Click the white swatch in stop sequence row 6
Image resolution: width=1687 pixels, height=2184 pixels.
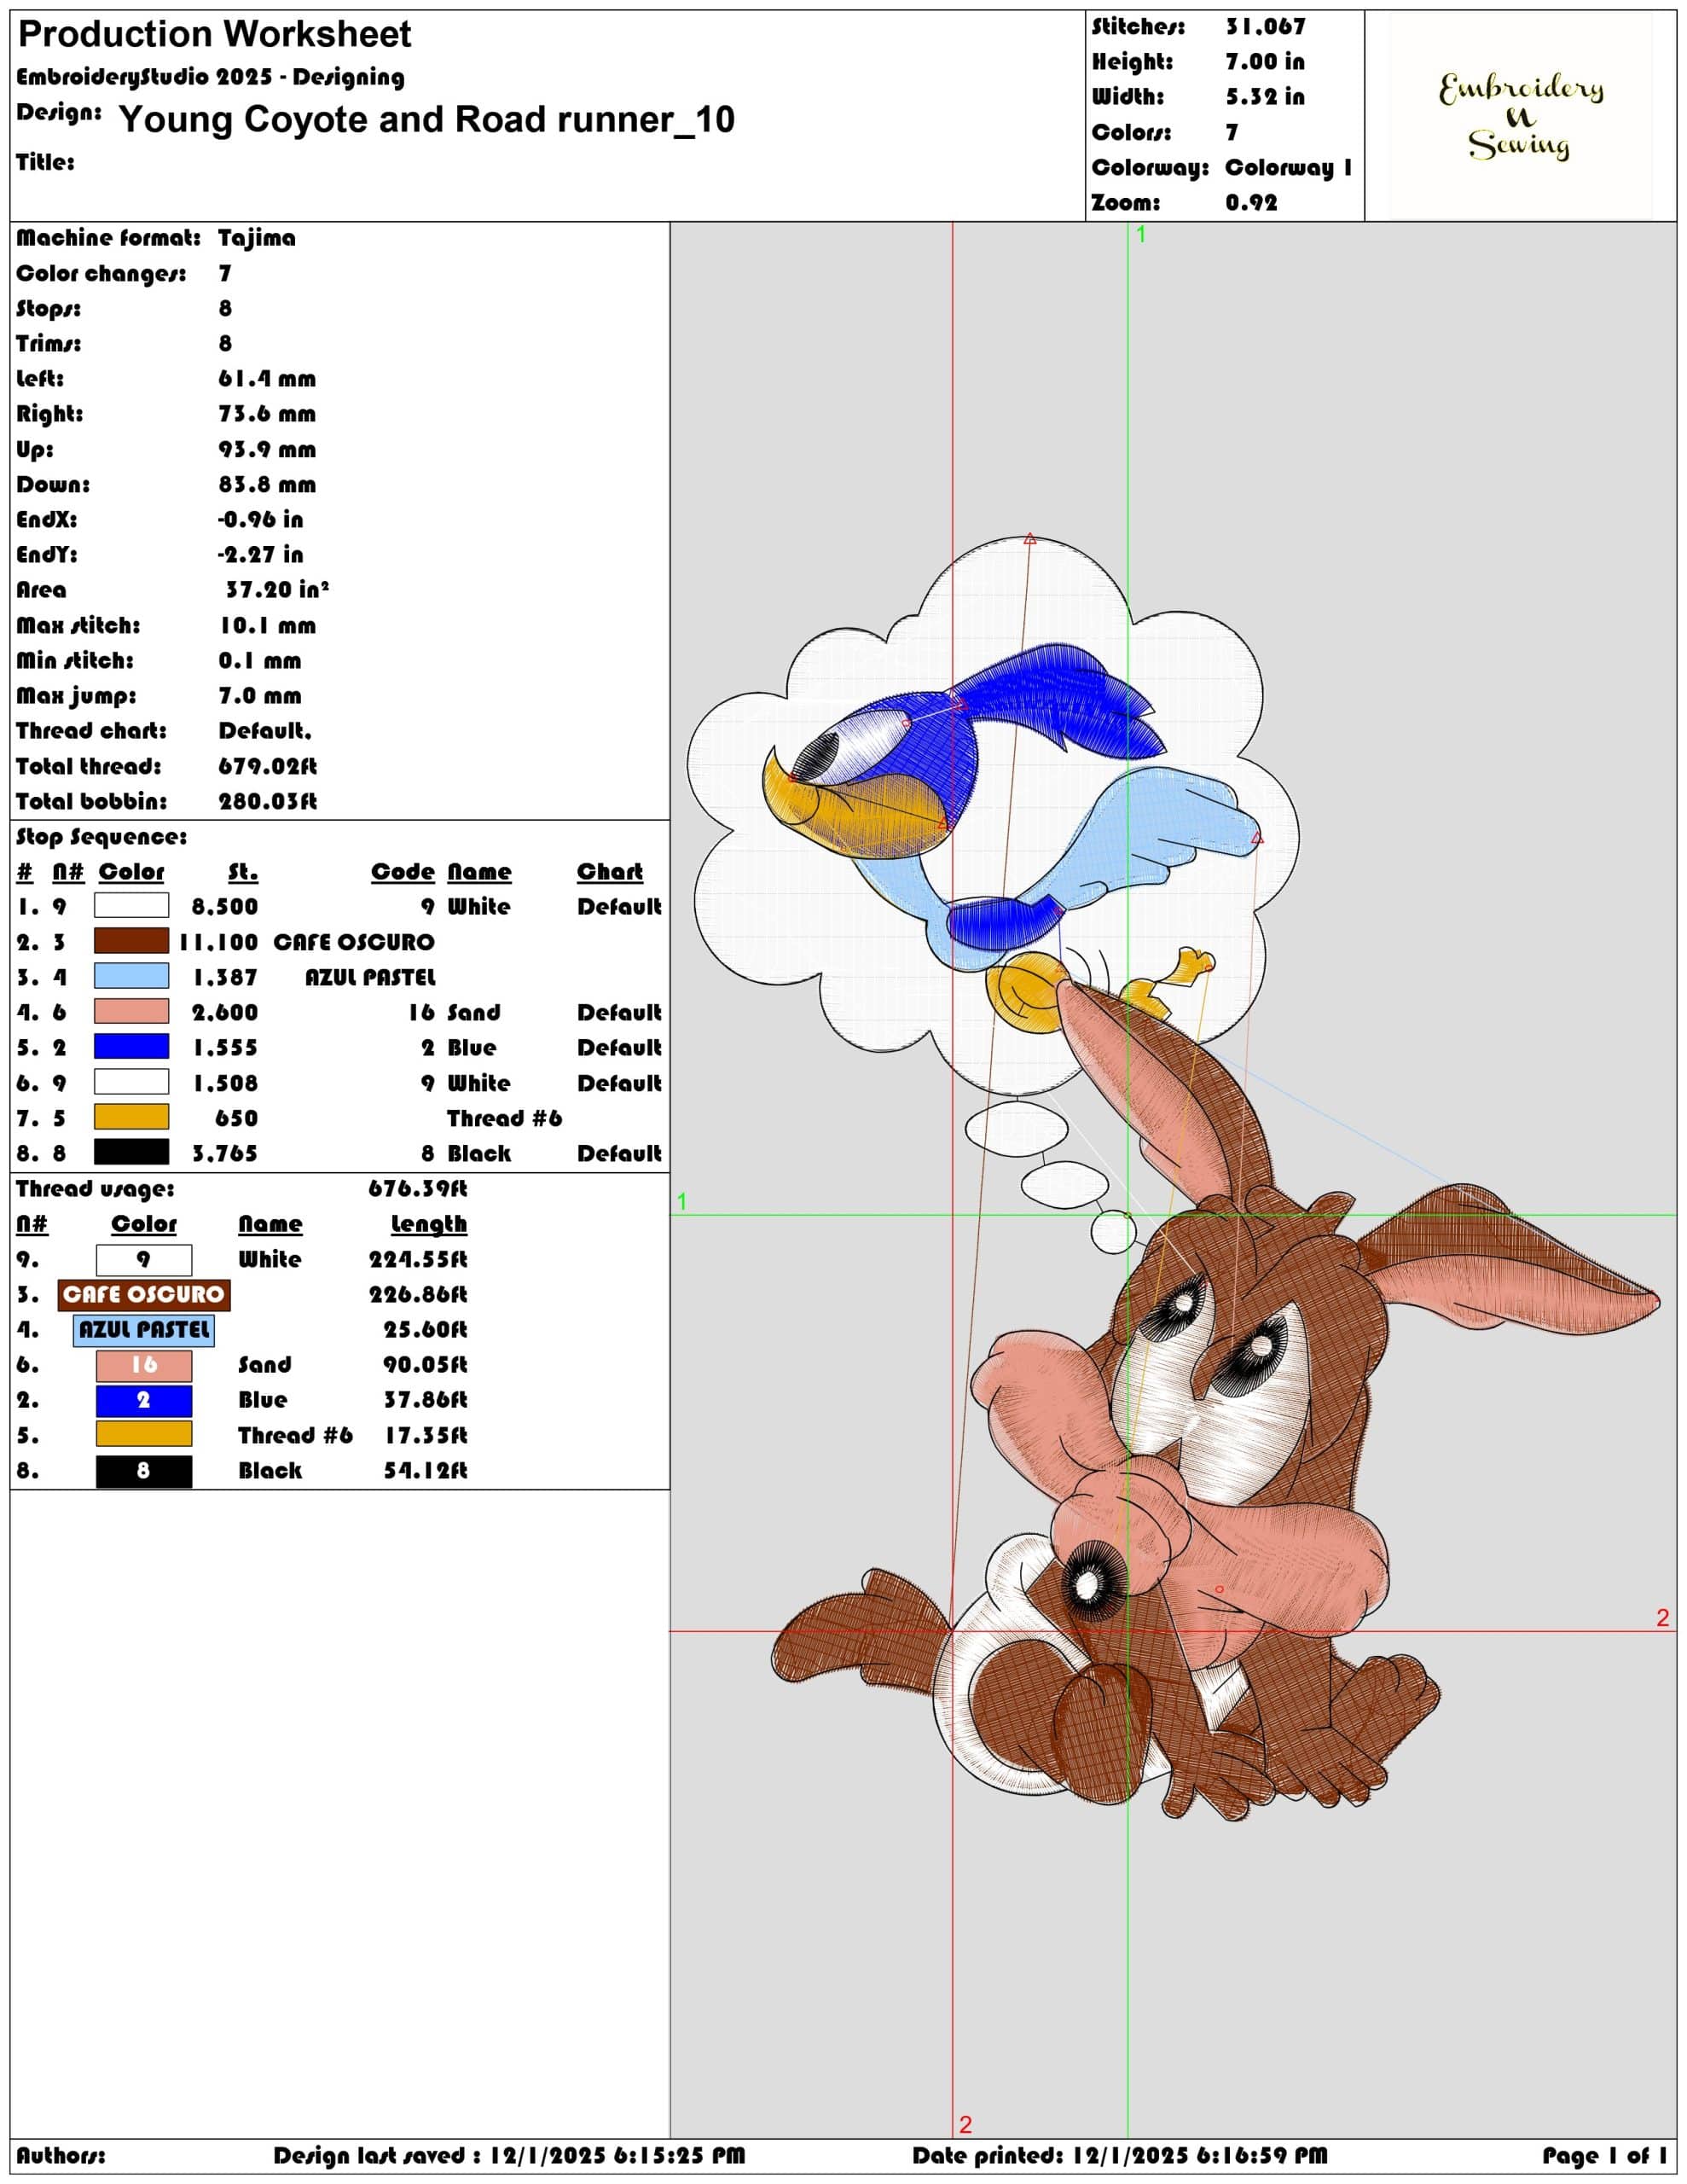[131, 1082]
